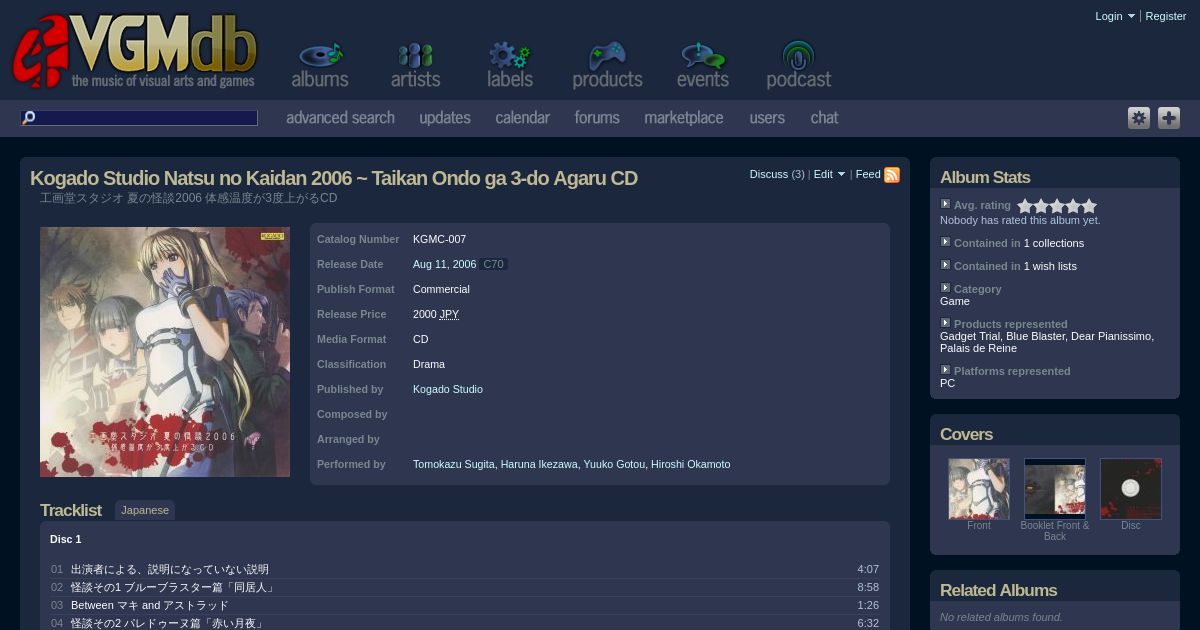Click the VGMdb logo
1200x630 pixels.
[135, 52]
